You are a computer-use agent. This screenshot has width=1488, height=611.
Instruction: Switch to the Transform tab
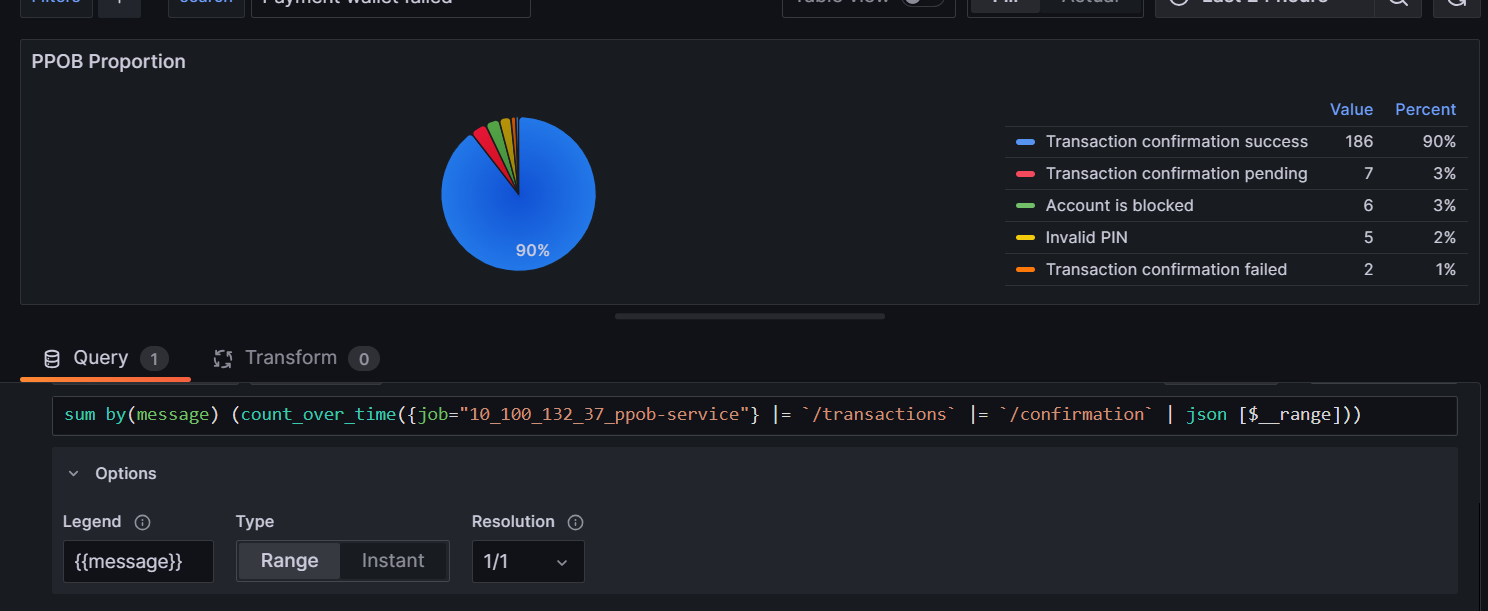pyautogui.click(x=297, y=359)
